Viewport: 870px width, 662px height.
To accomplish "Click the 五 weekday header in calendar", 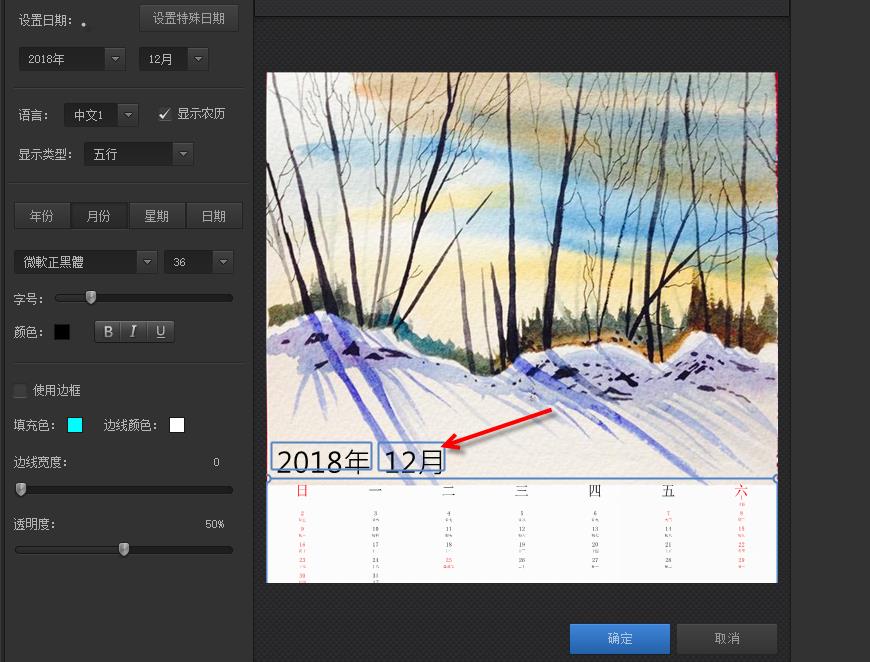I will (x=668, y=490).
